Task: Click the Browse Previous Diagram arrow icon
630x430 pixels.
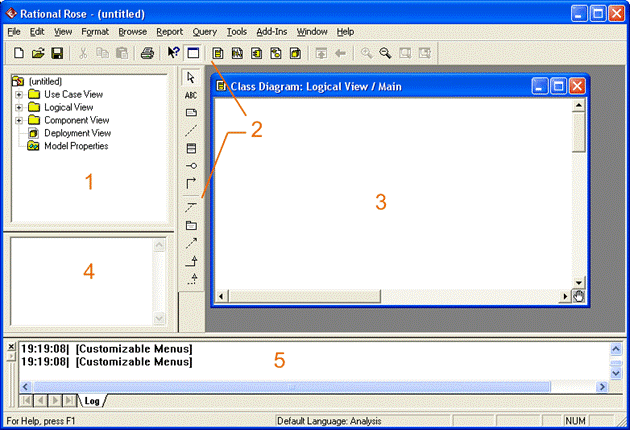Action: (340, 53)
